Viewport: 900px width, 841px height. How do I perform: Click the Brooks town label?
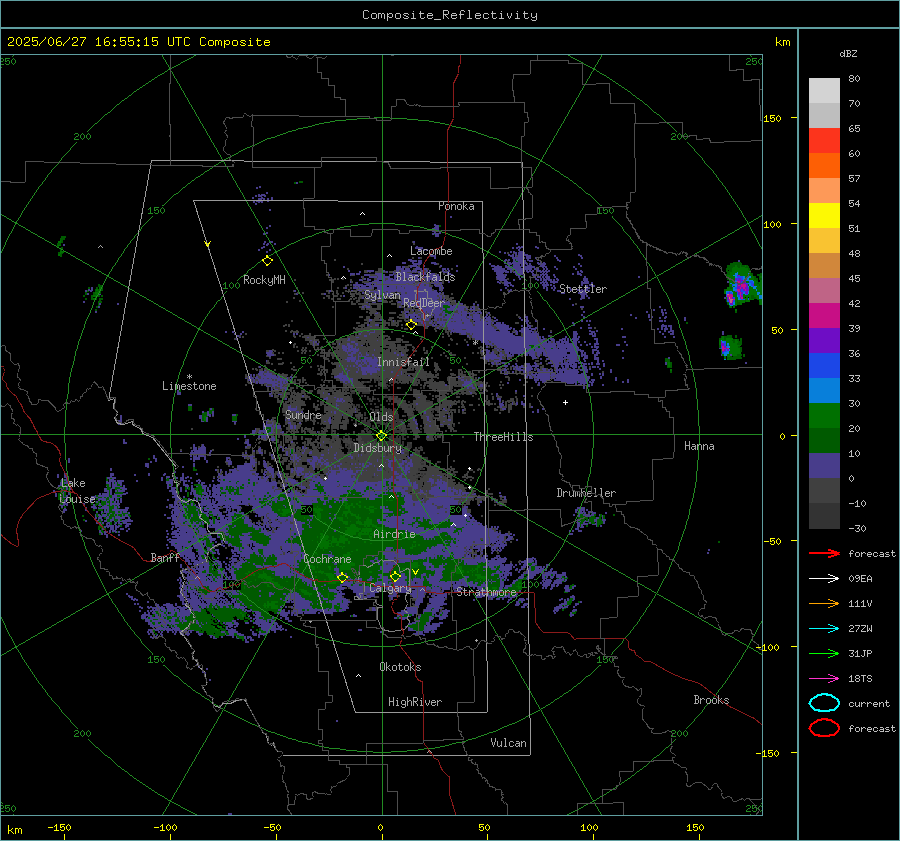click(x=711, y=700)
